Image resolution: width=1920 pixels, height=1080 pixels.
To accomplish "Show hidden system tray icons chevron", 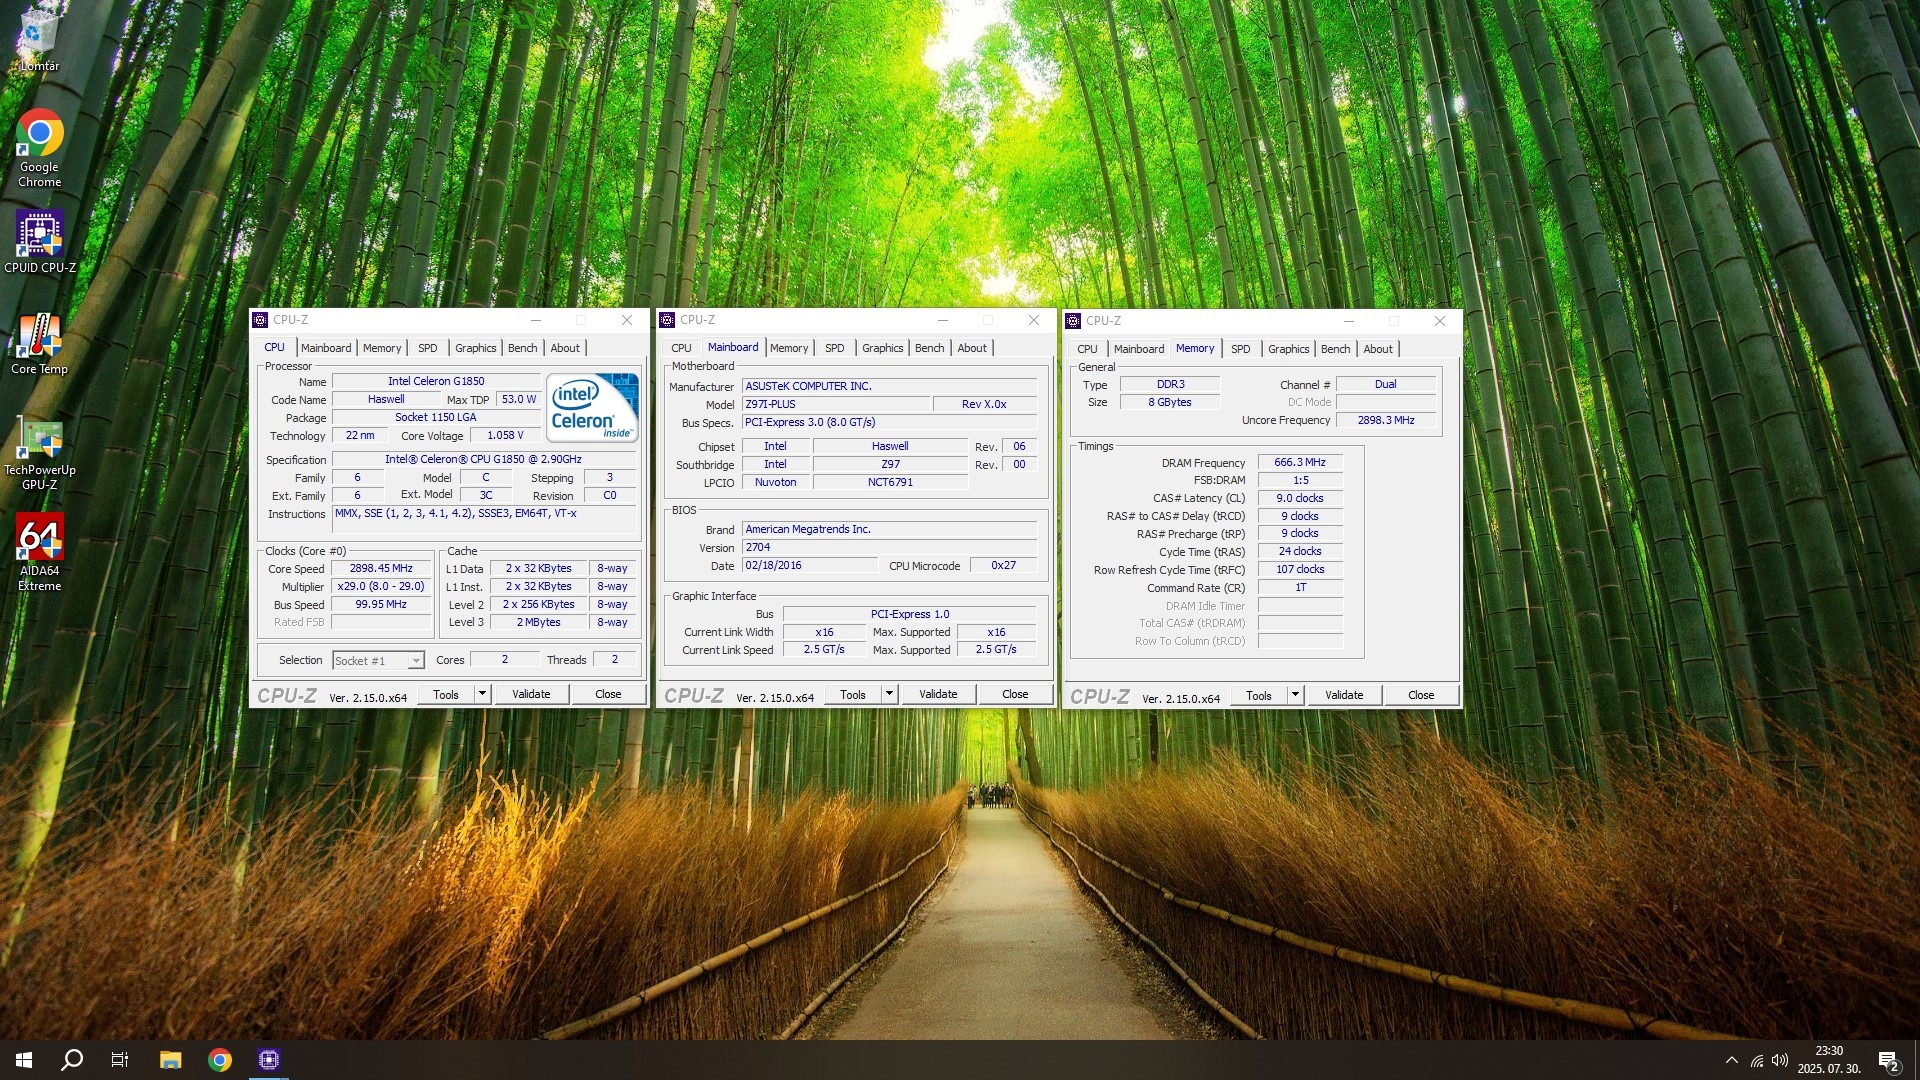I will point(1732,1060).
